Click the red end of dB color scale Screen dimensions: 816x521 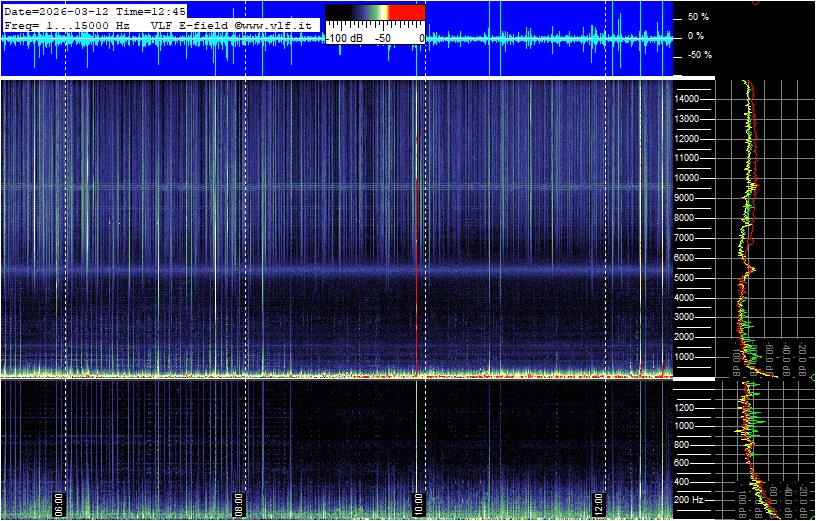click(406, 13)
